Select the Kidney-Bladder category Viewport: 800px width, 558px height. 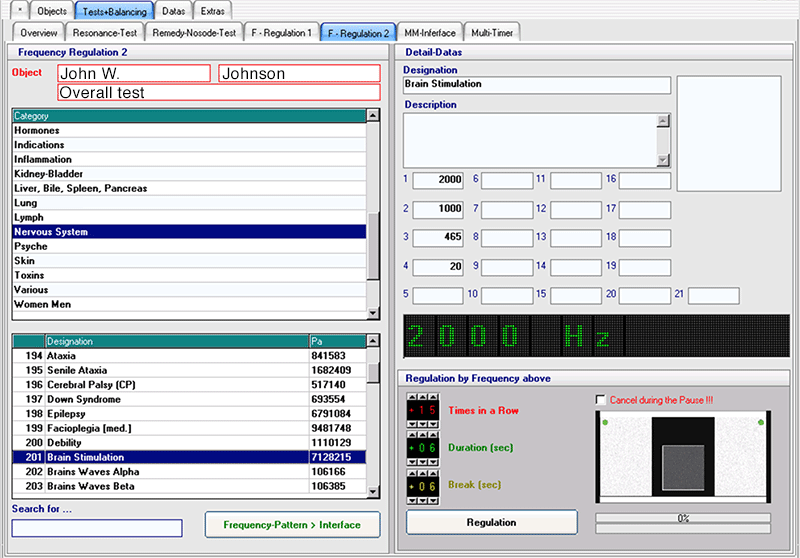pos(189,174)
